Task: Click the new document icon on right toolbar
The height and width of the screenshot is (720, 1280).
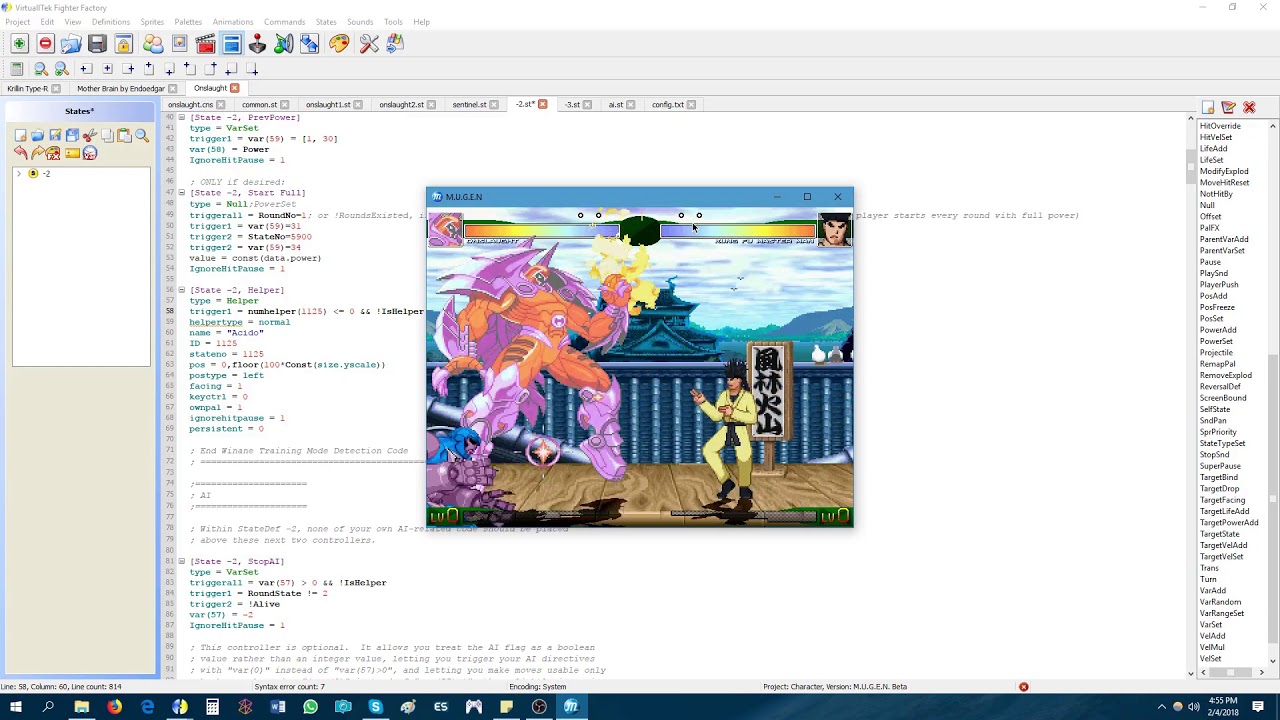Action: click(x=1208, y=107)
